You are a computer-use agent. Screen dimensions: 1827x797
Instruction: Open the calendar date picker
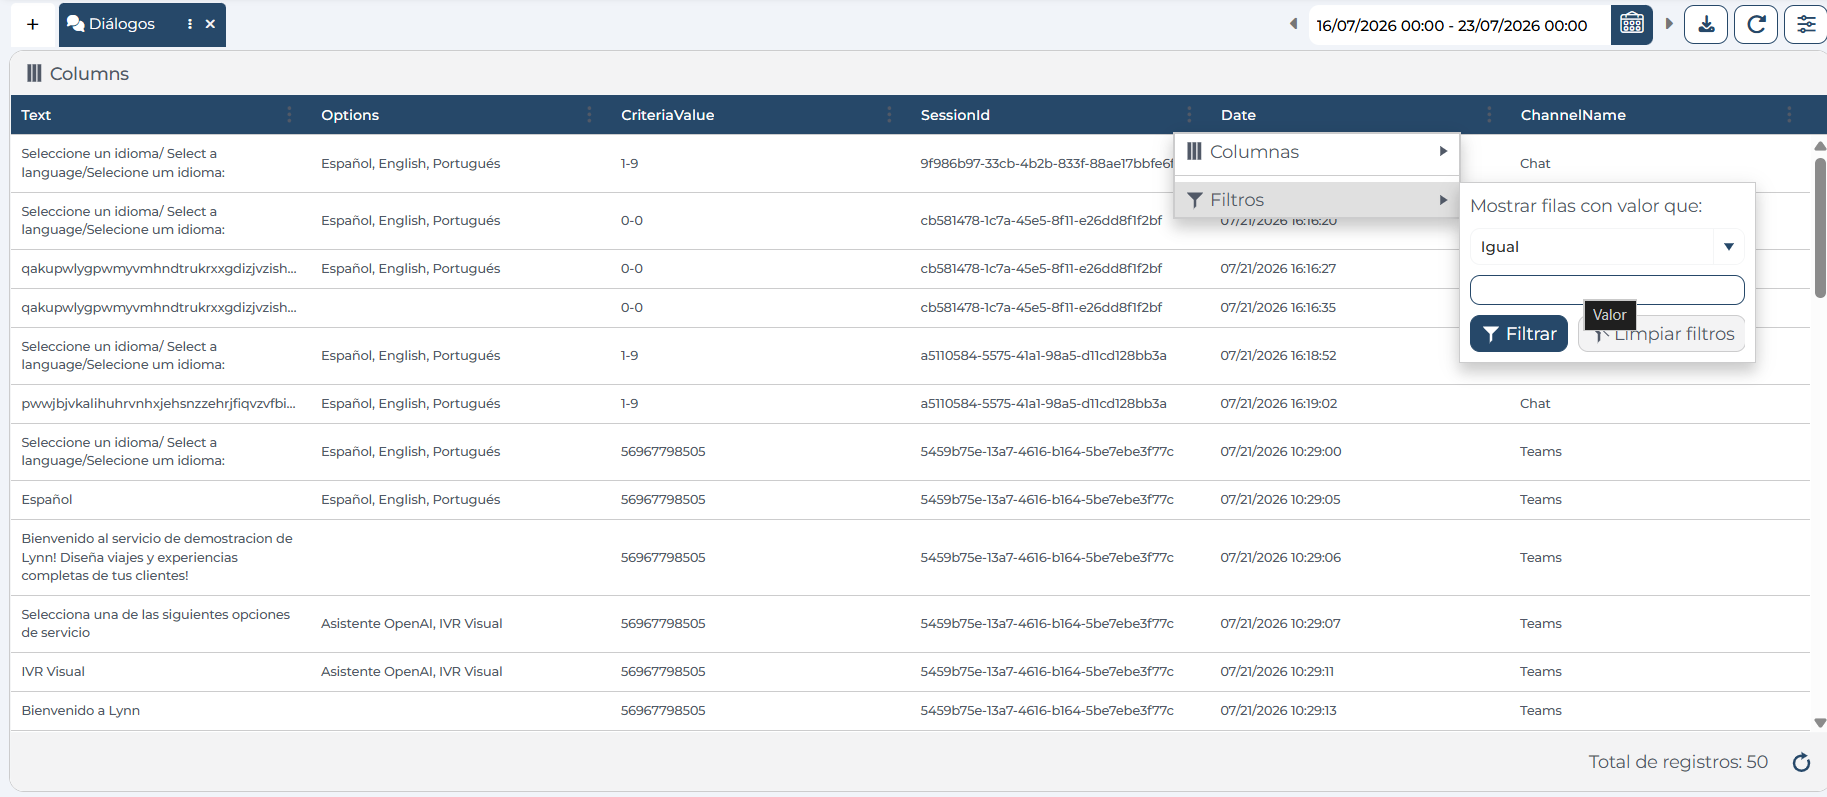click(x=1631, y=24)
